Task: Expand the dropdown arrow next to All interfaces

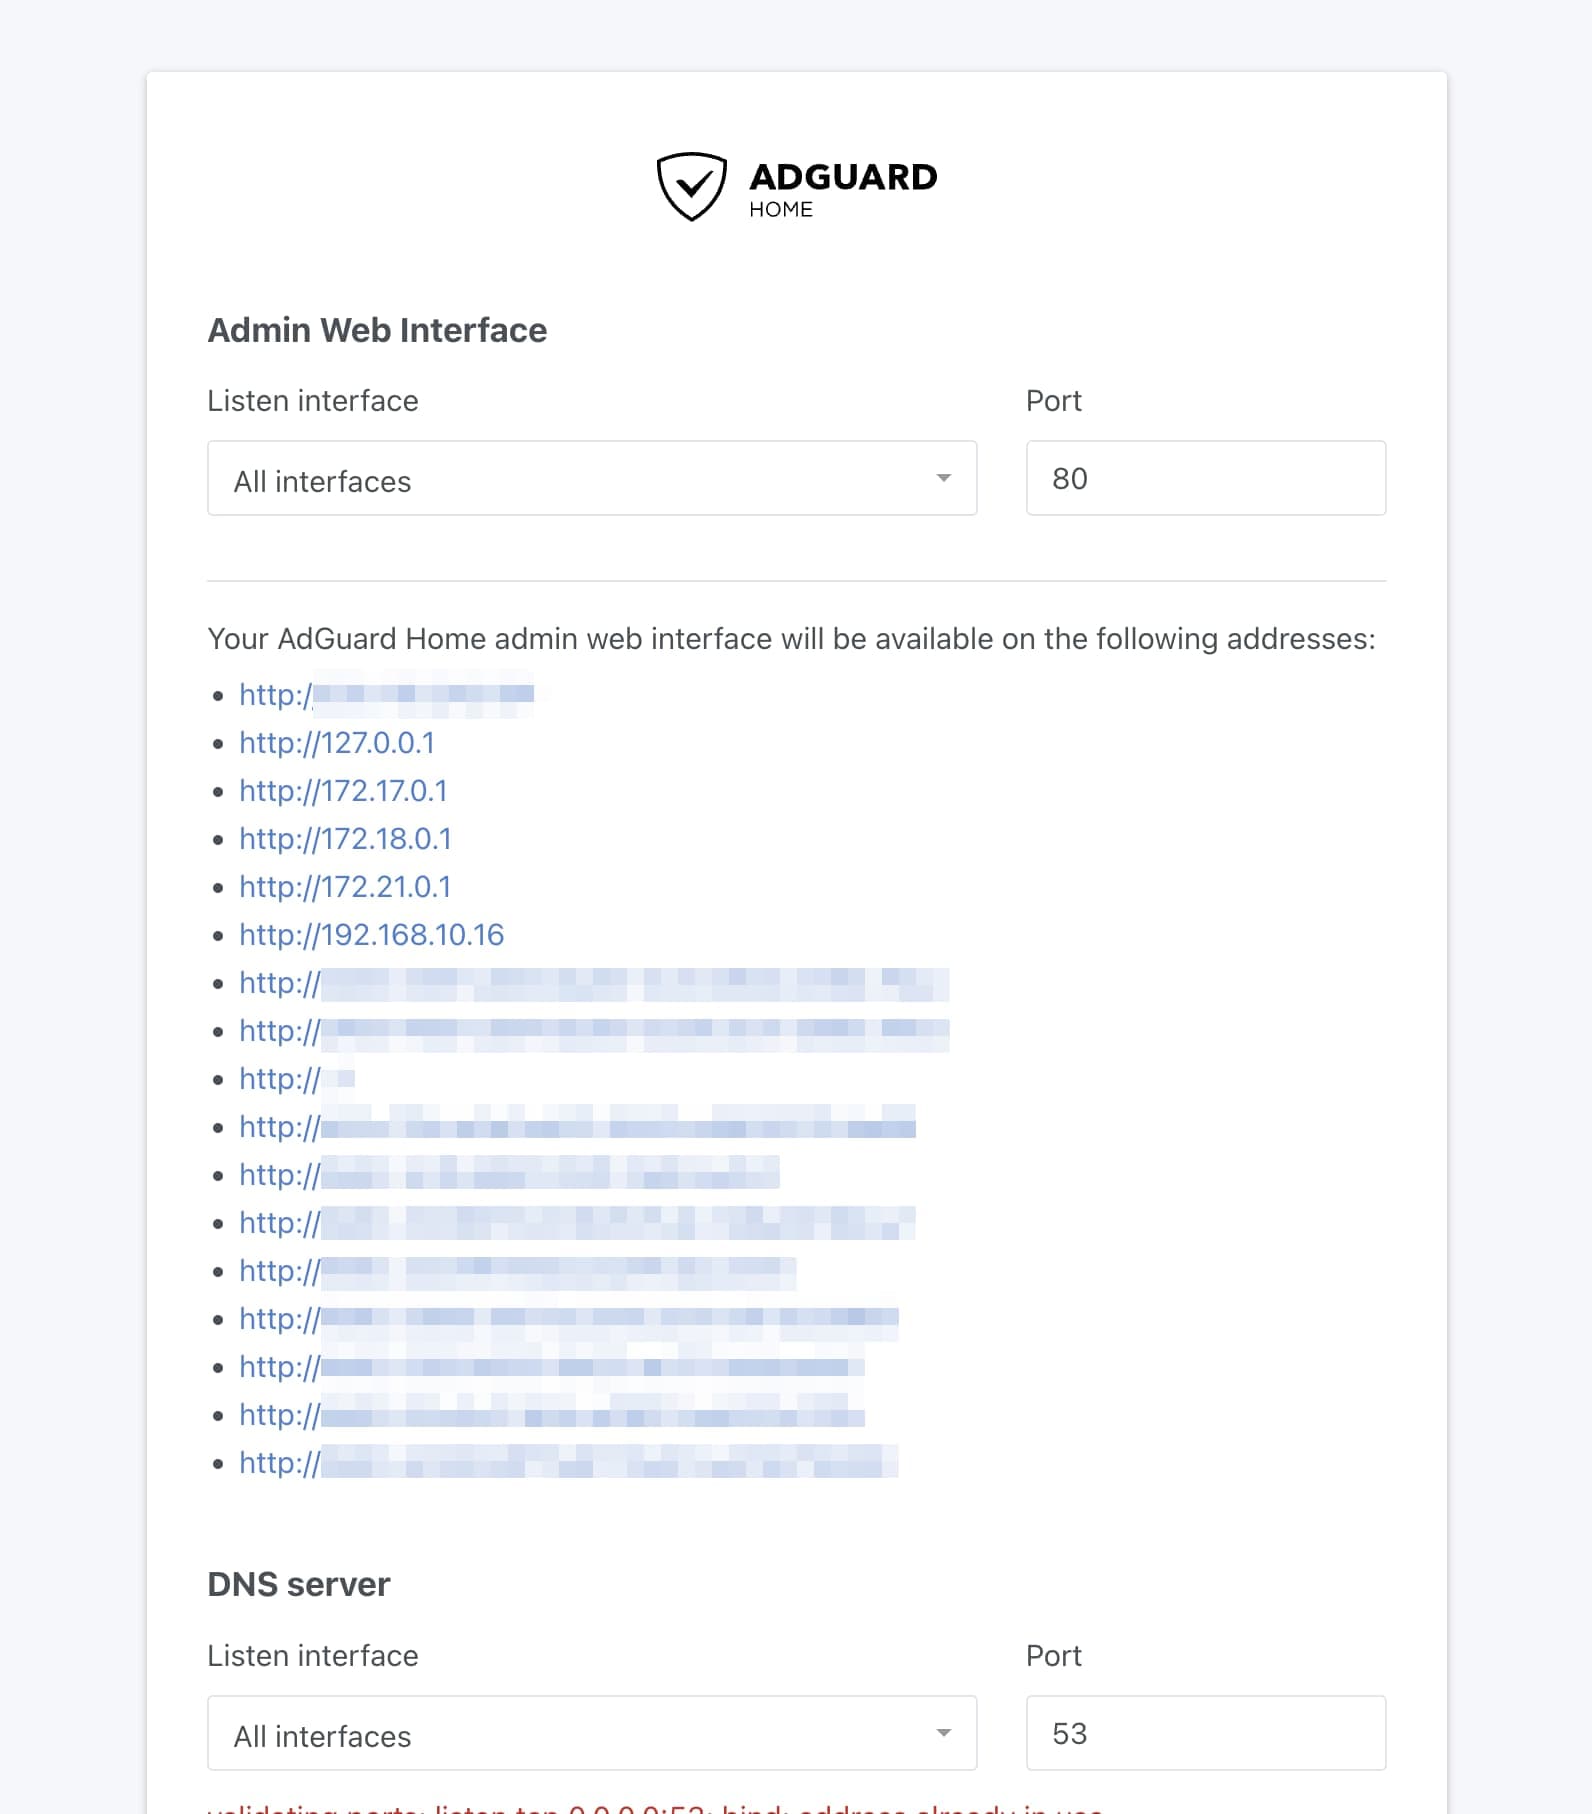Action: (944, 479)
